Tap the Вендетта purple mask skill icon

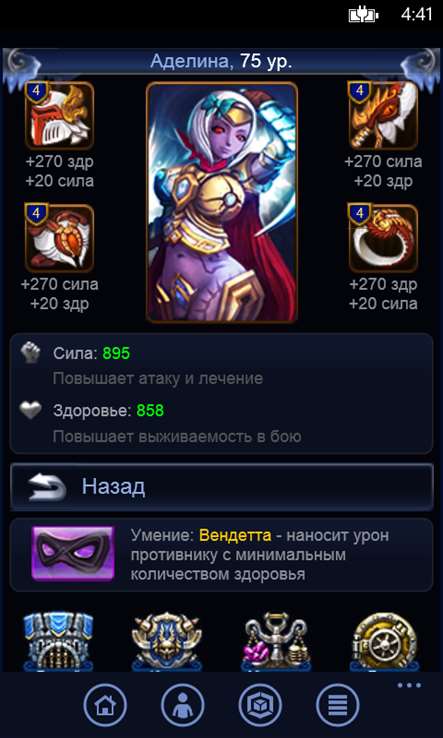tap(73, 554)
